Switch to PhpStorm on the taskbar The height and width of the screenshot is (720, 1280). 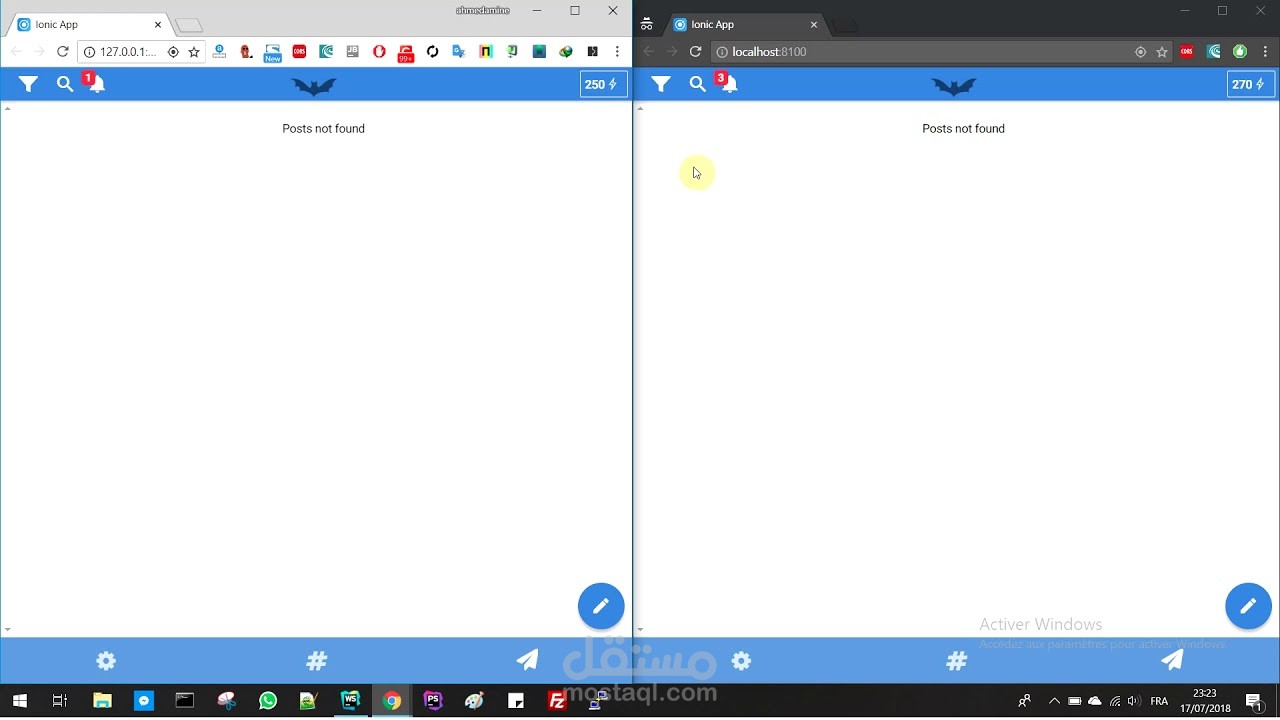pyautogui.click(x=433, y=701)
